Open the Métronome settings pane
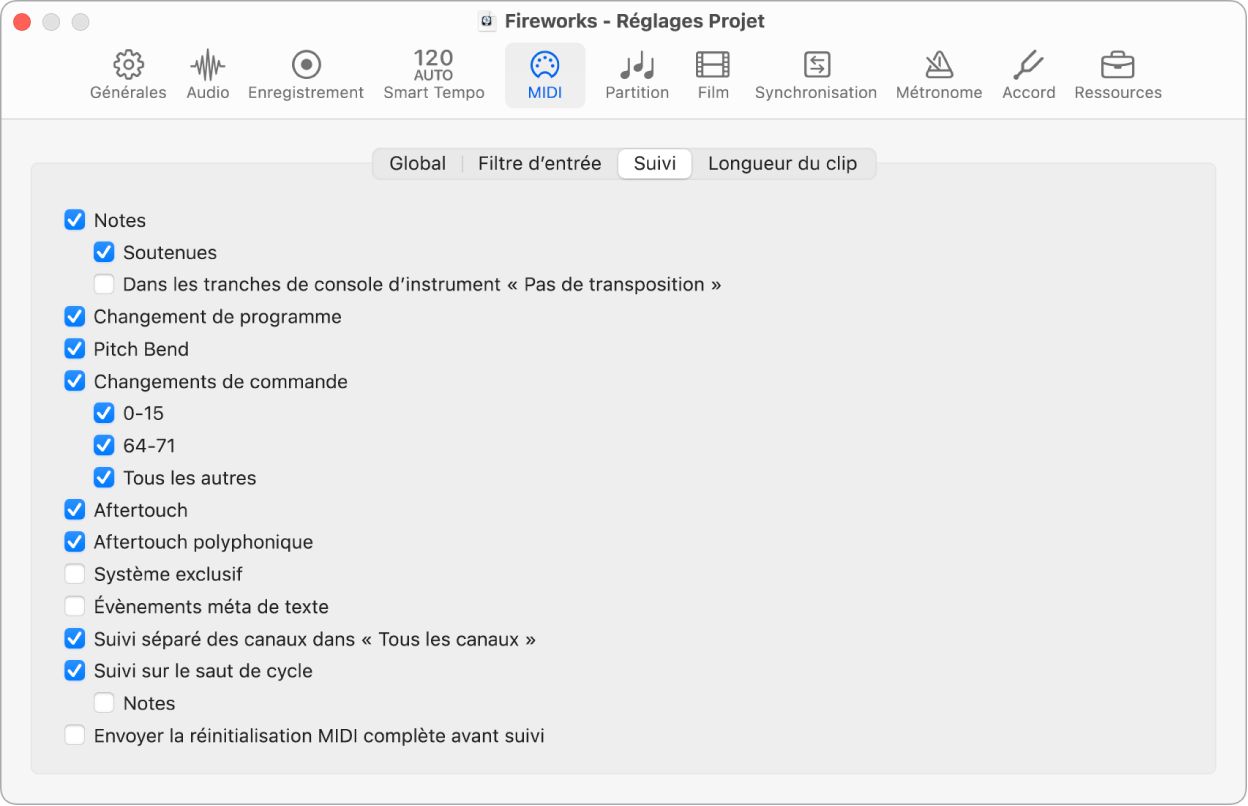This screenshot has width=1248, height=806. coord(939,76)
